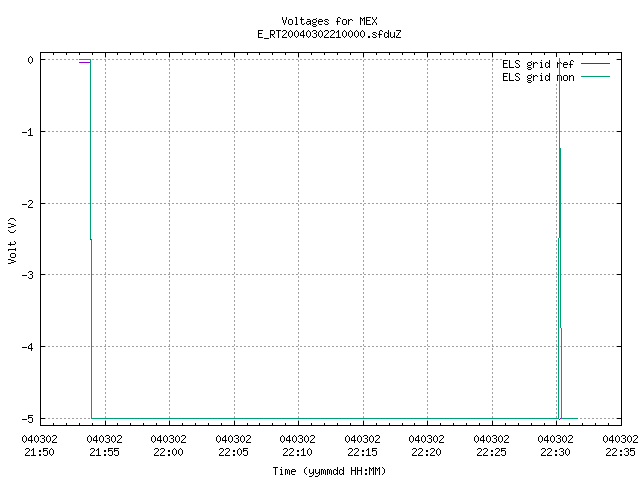The image size is (640, 480).
Task: Click the 'Voltages for MEX' chart title
Action: pyautogui.click(x=329, y=21)
